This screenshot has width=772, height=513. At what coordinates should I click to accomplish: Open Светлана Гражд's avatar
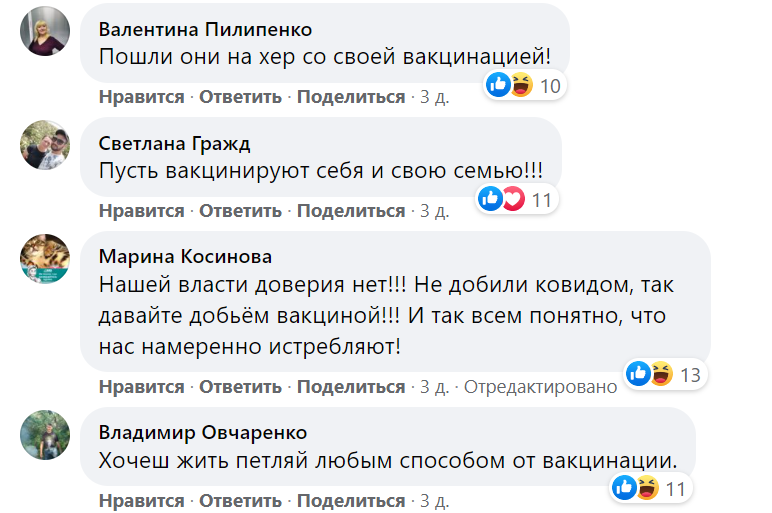46,145
